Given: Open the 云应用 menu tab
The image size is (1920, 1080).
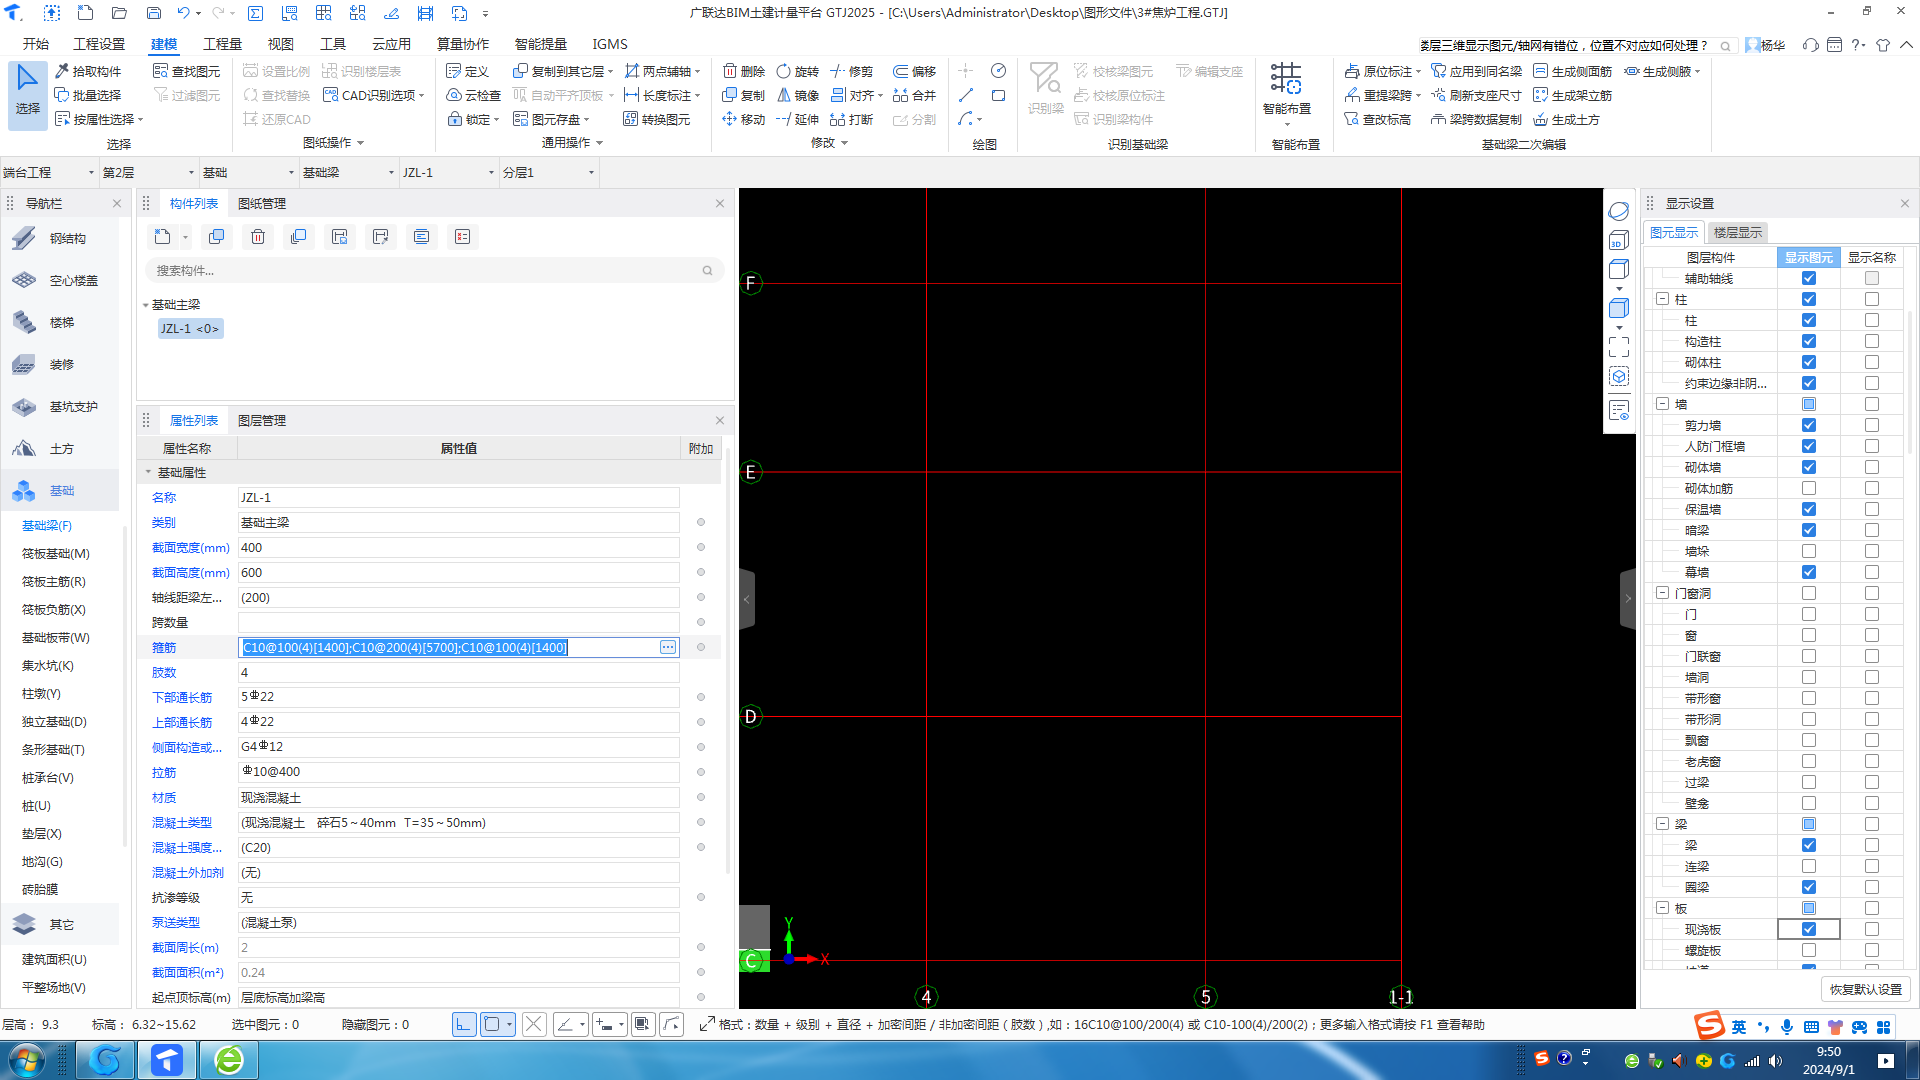Looking at the screenshot, I should point(391,44).
